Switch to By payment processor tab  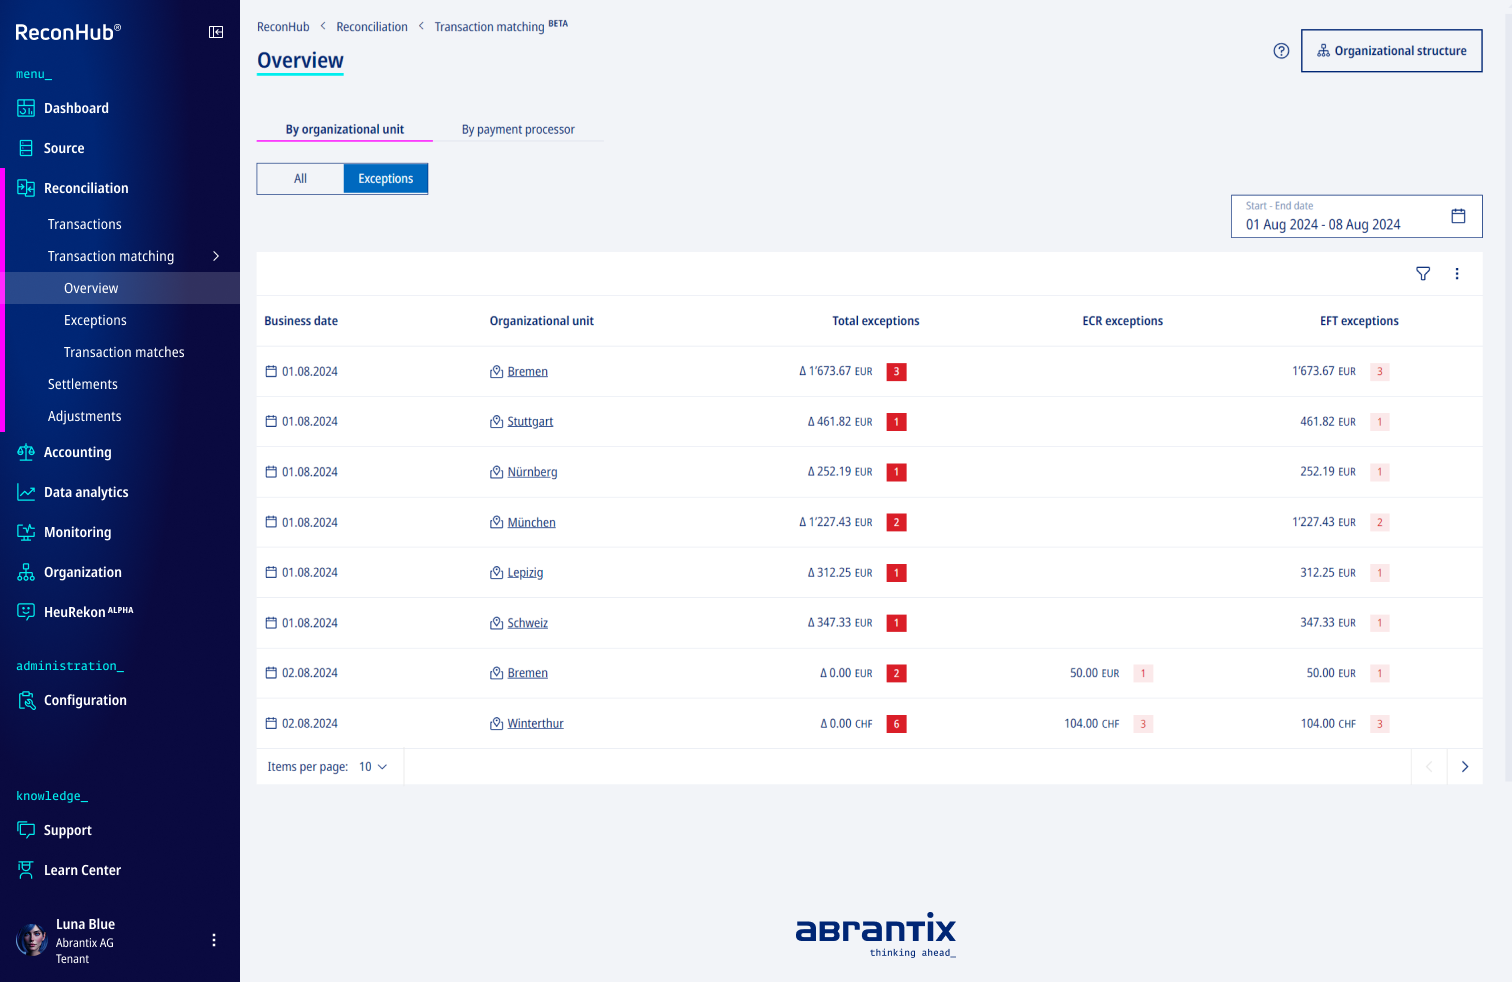click(518, 129)
